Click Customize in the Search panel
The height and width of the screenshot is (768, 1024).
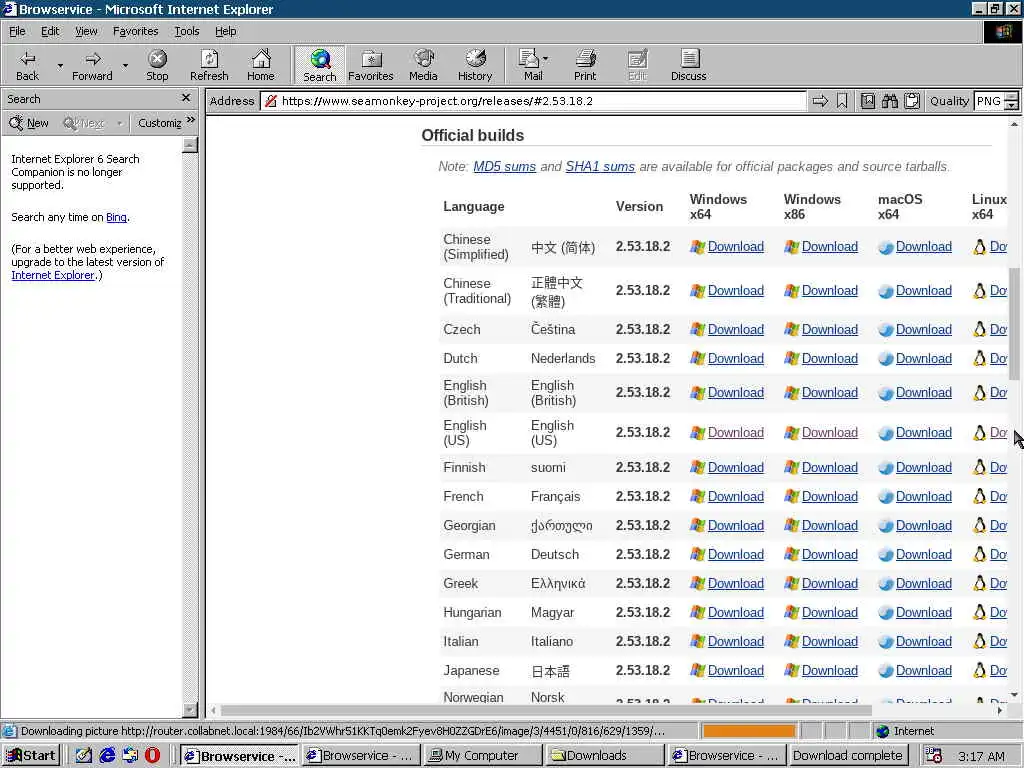[x=159, y=123]
